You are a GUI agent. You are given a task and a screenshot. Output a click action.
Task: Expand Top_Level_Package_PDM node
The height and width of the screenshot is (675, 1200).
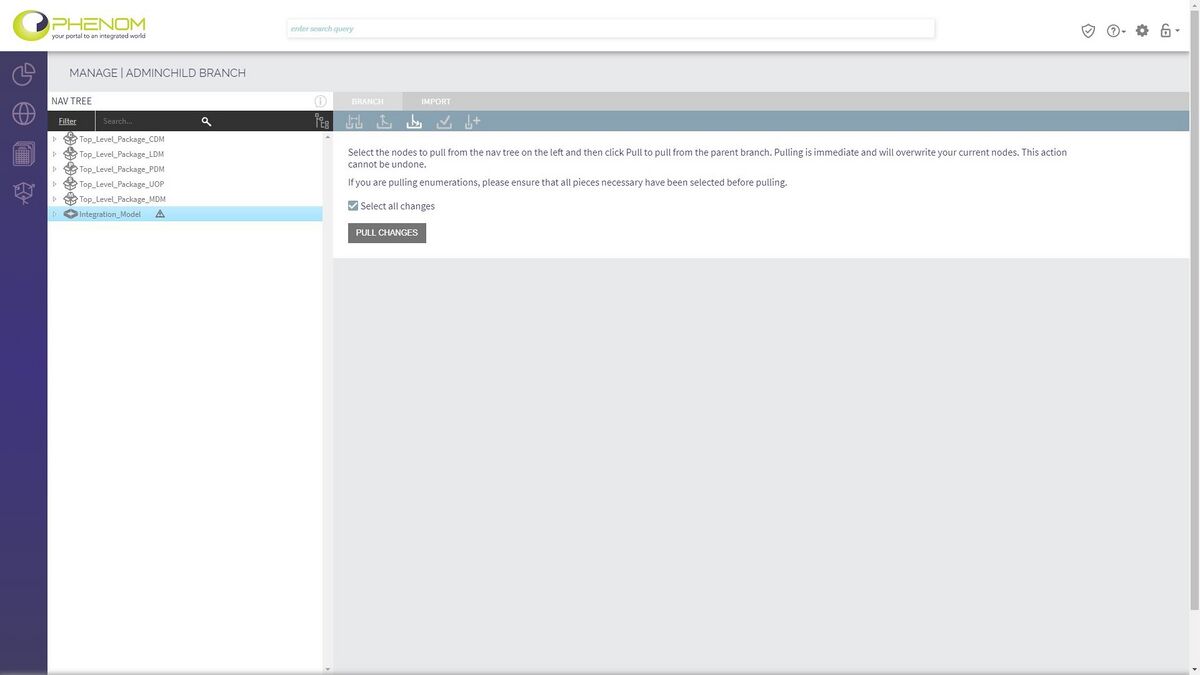pyautogui.click(x=54, y=169)
